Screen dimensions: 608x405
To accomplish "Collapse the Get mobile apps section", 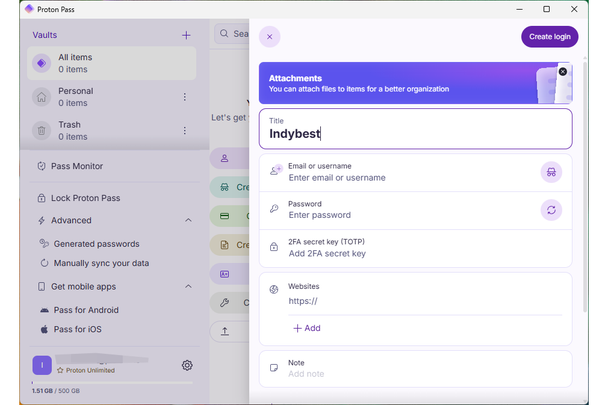I will pos(188,287).
